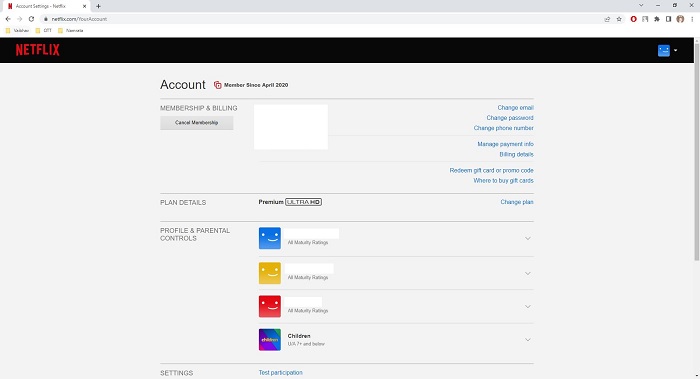
Task: Restore down the browser window
Action: point(675,5)
